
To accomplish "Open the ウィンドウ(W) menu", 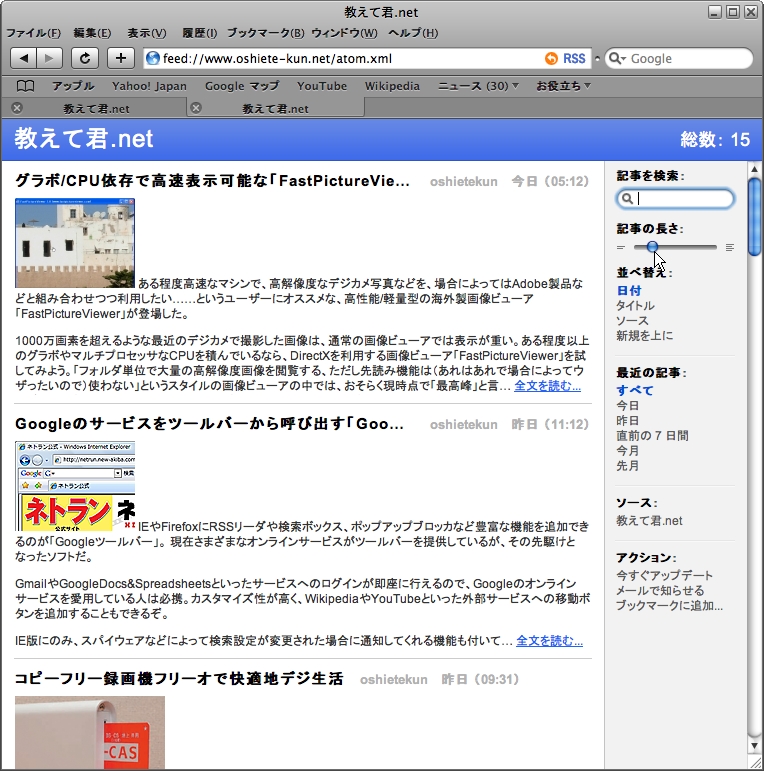I will 344,33.
